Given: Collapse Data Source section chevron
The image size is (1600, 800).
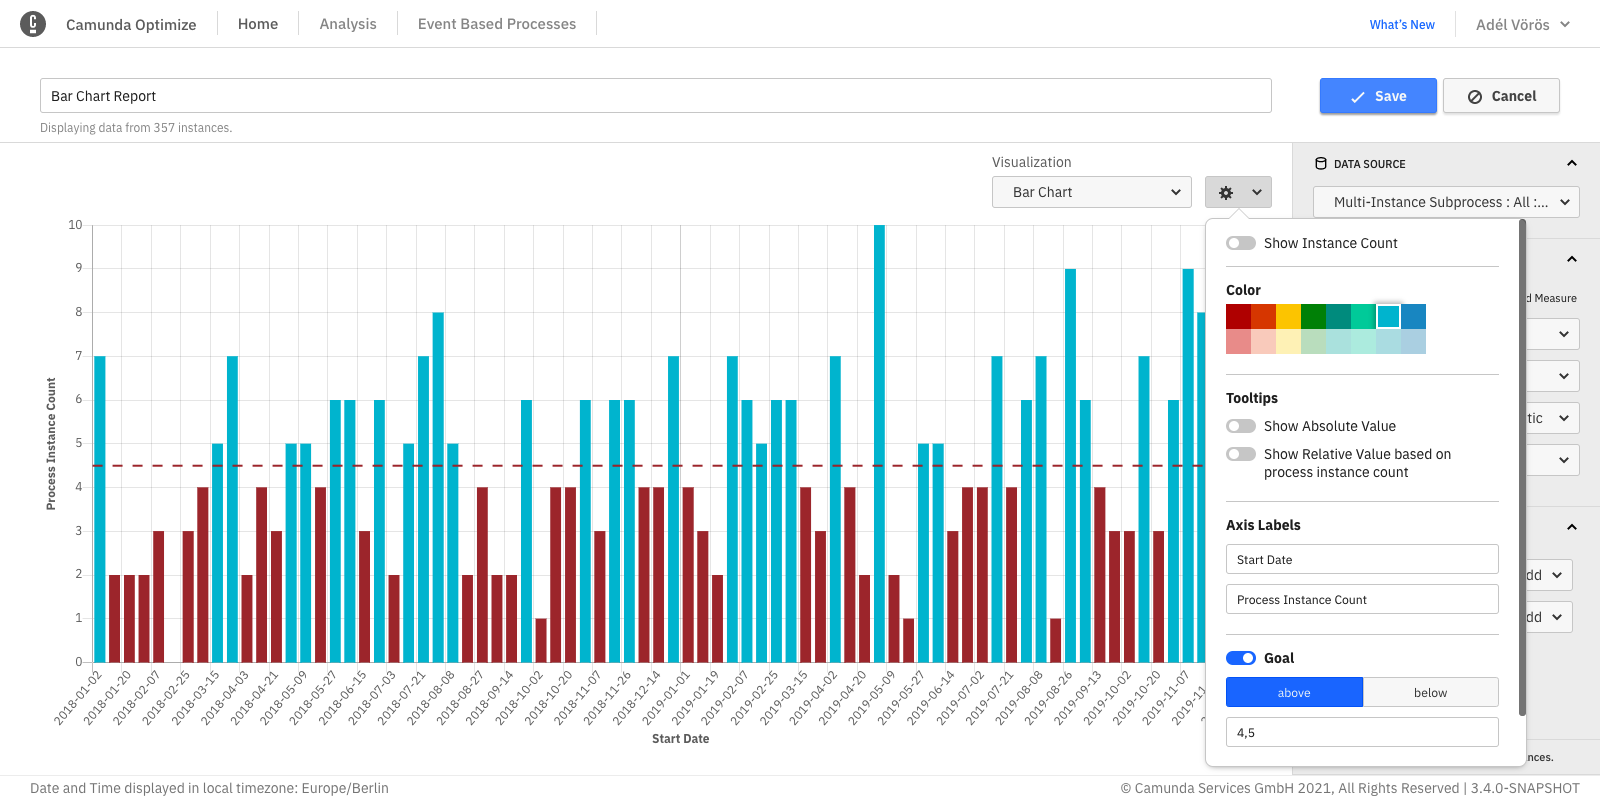Looking at the screenshot, I should [x=1571, y=164].
